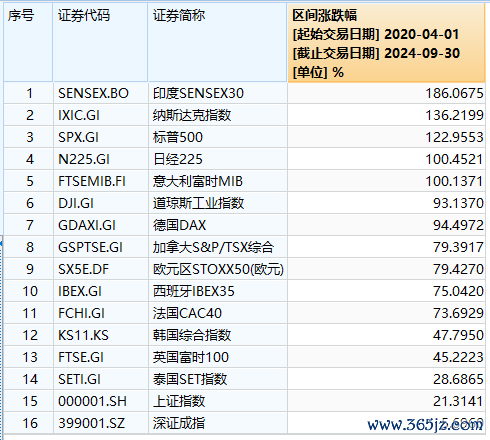Image resolution: width=490 pixels, height=440 pixels.
Task: Select the FTSE.GI code cell
Action: pyautogui.click(x=100, y=357)
